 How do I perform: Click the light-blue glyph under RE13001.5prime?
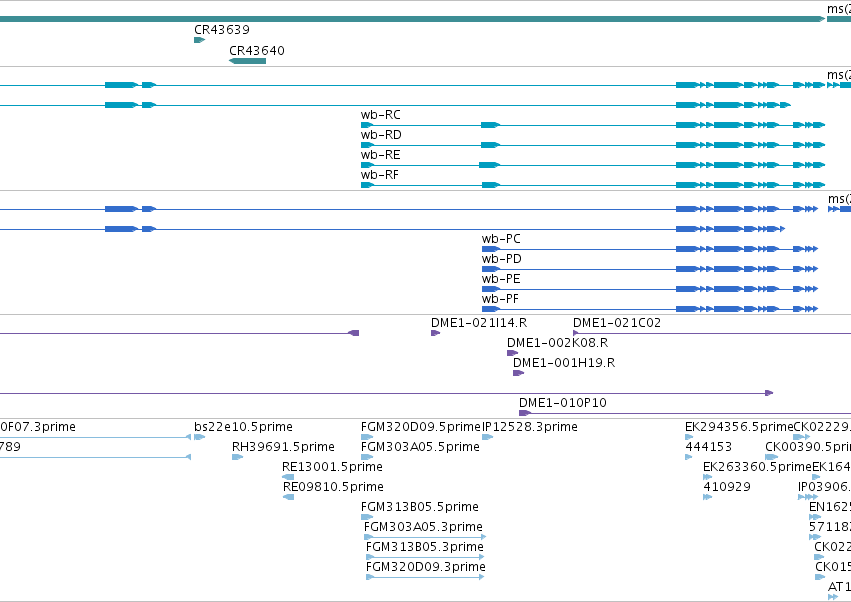pyautogui.click(x=288, y=477)
